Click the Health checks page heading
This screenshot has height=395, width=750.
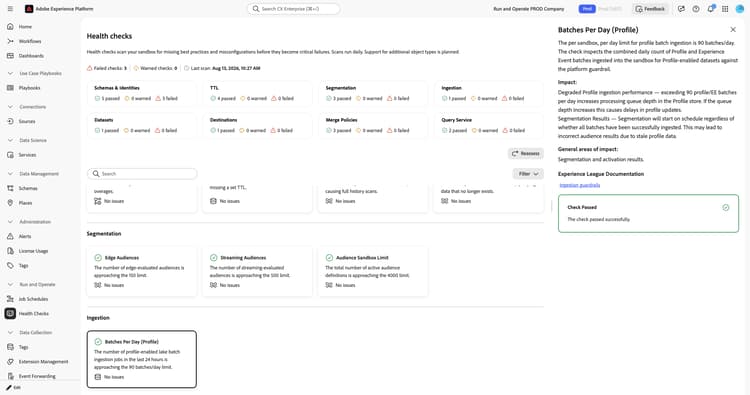(x=109, y=36)
